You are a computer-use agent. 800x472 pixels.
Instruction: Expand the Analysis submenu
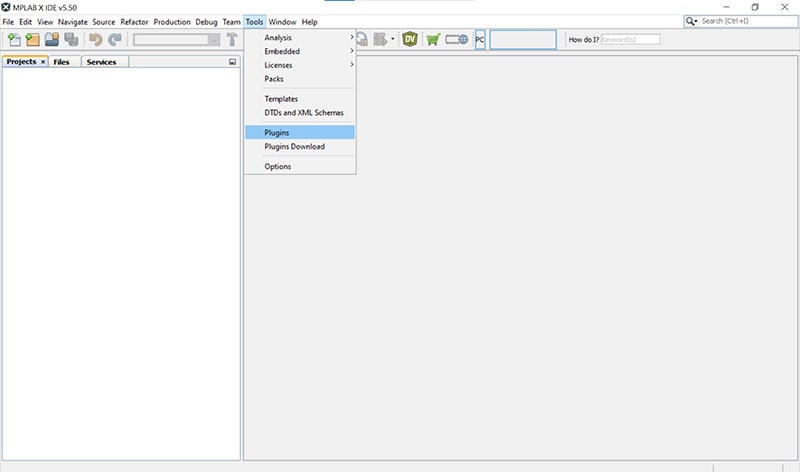(x=299, y=37)
